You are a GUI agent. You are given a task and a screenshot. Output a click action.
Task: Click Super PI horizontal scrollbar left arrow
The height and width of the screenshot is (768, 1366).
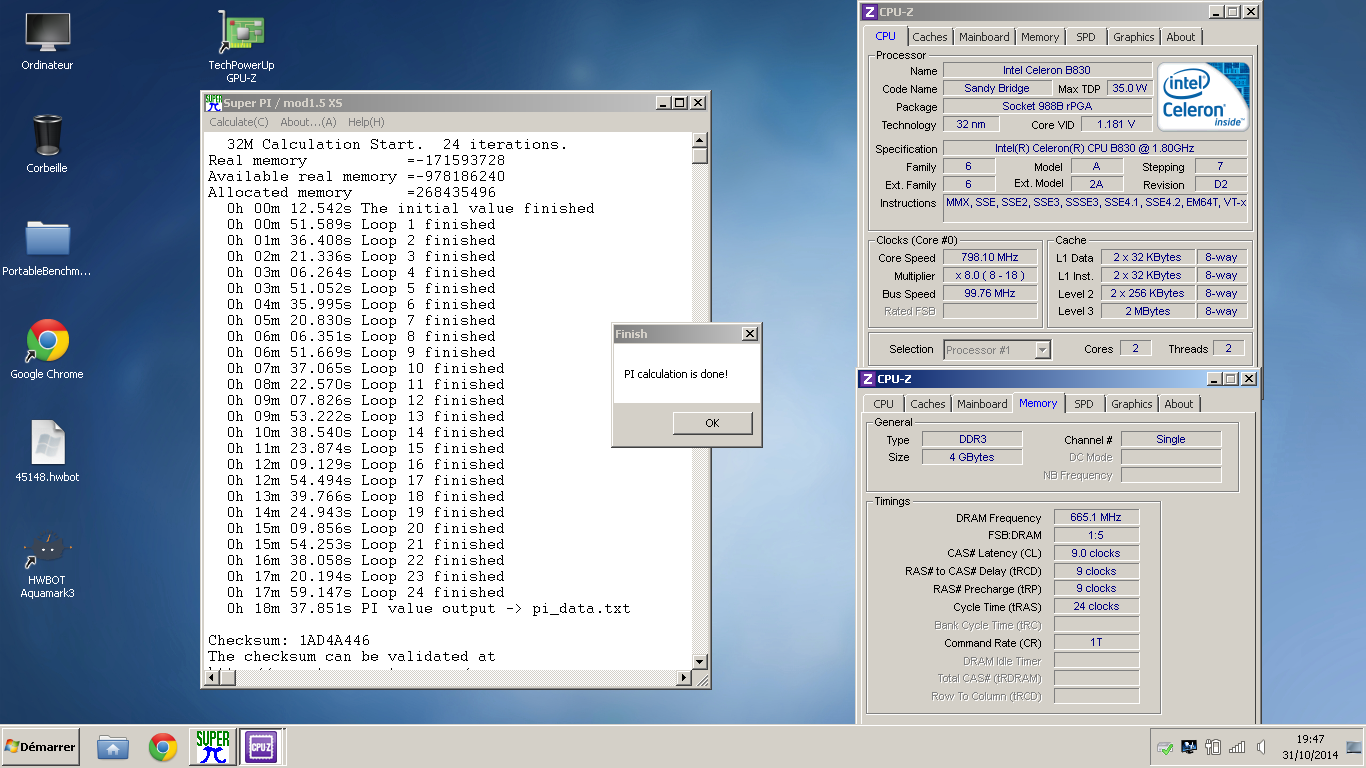click(x=211, y=678)
